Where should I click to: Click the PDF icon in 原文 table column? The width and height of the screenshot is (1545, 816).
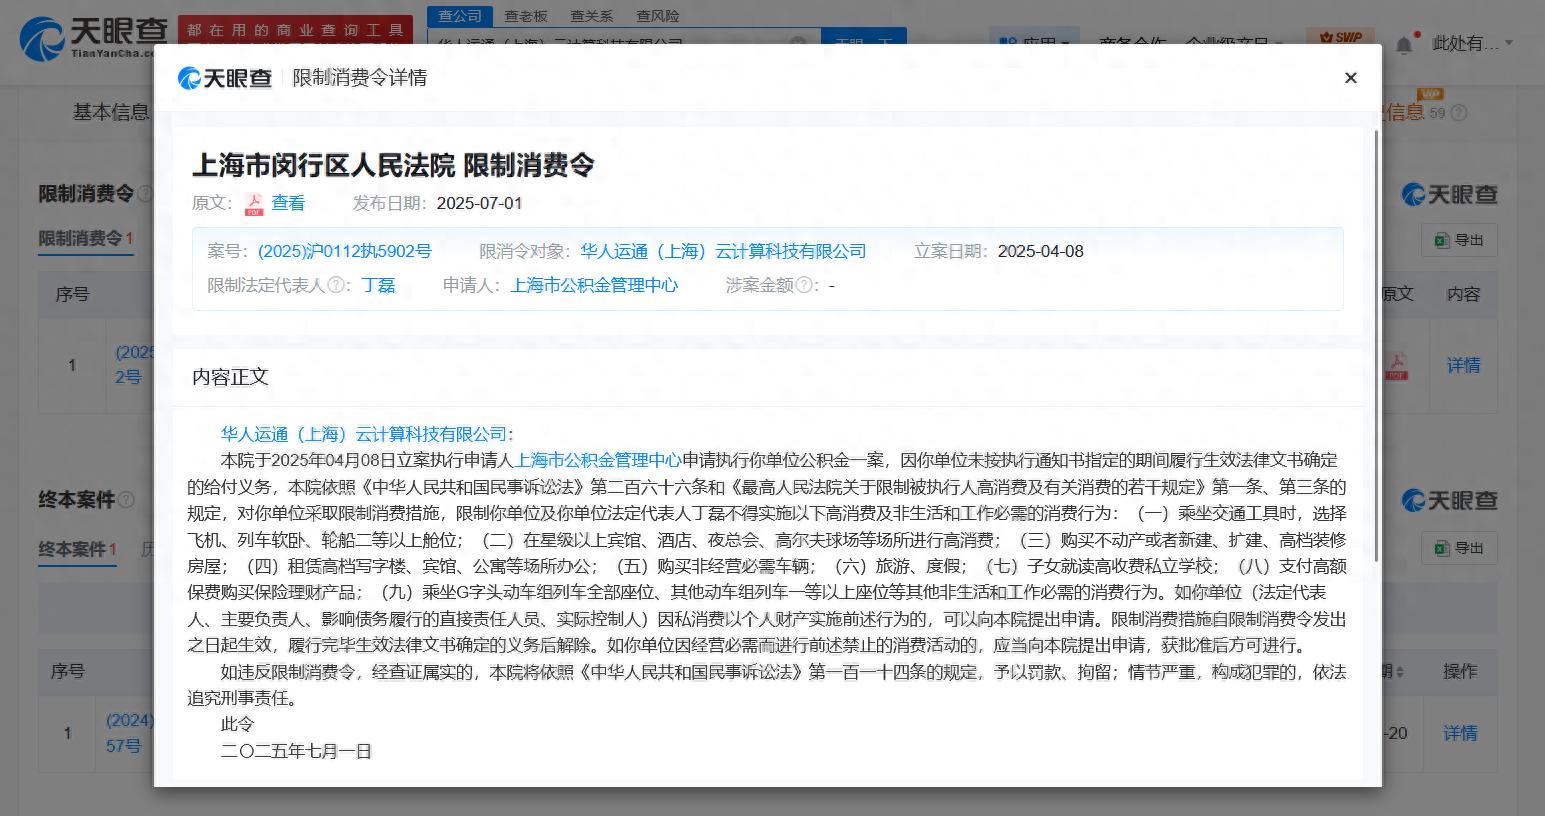click(1396, 367)
